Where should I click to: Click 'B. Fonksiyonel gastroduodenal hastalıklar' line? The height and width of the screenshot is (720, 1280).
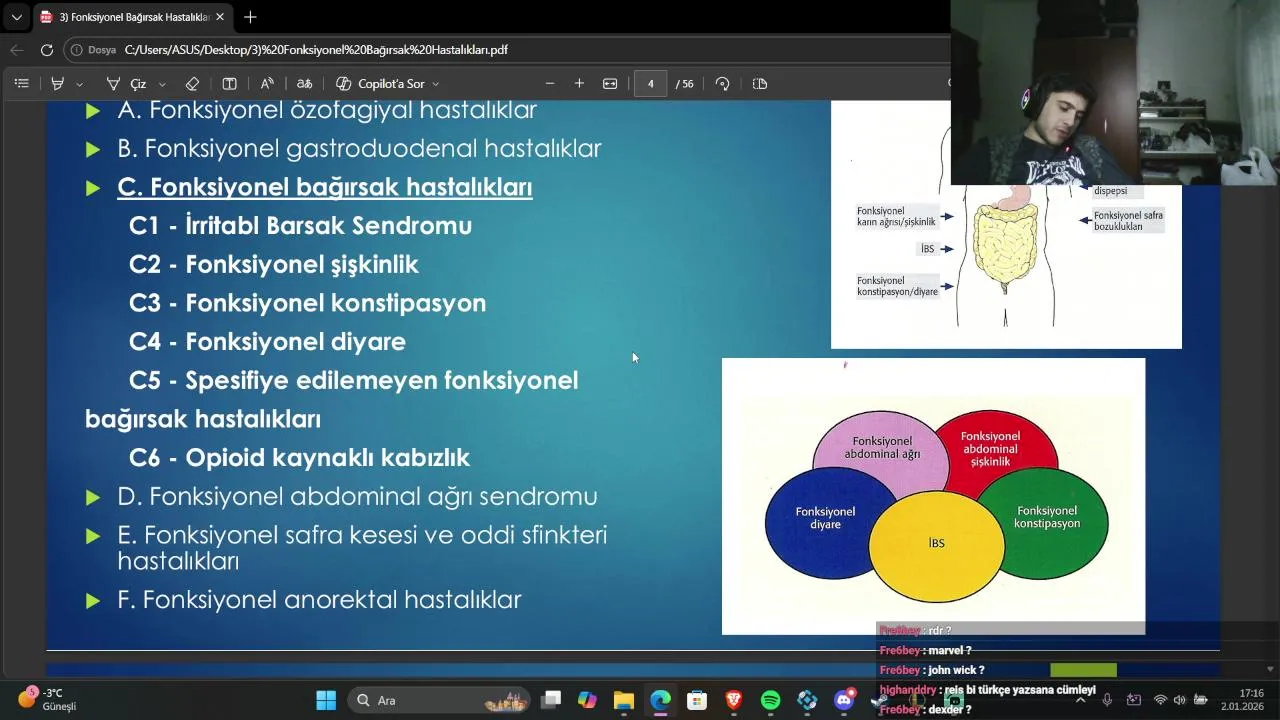click(x=359, y=149)
